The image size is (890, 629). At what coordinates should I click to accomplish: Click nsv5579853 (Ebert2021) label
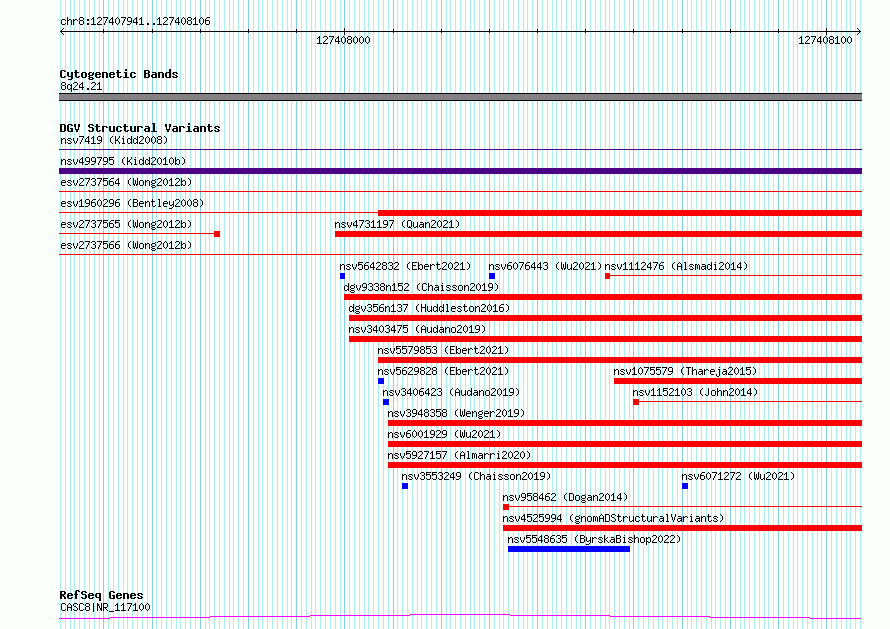(x=443, y=350)
